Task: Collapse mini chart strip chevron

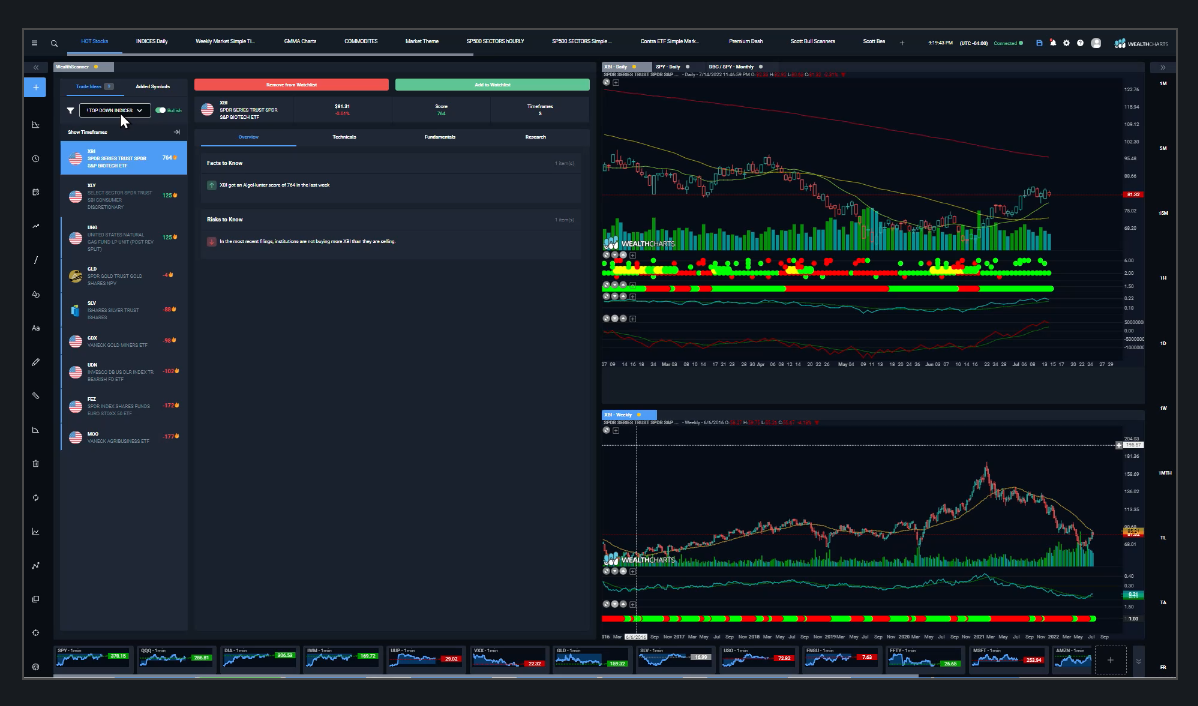Action: pyautogui.click(x=1138, y=662)
